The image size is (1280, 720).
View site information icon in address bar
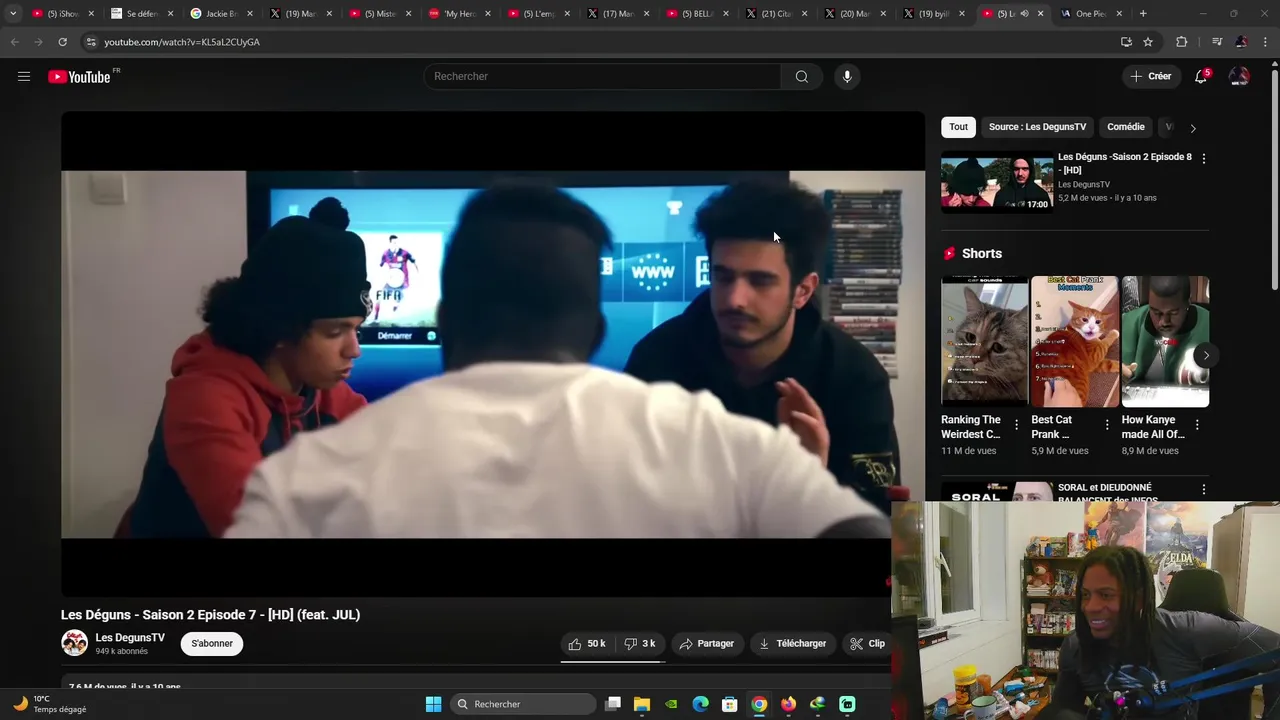tap(90, 42)
